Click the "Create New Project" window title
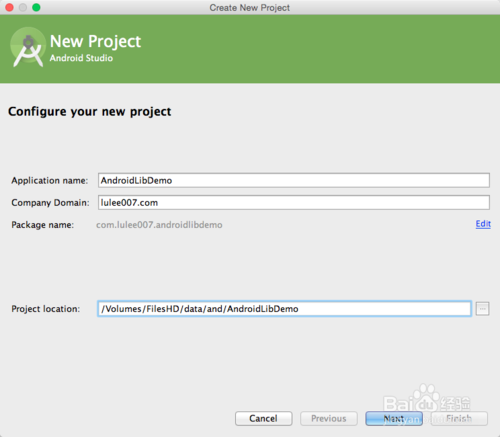The width and height of the screenshot is (500, 437). coord(250,8)
